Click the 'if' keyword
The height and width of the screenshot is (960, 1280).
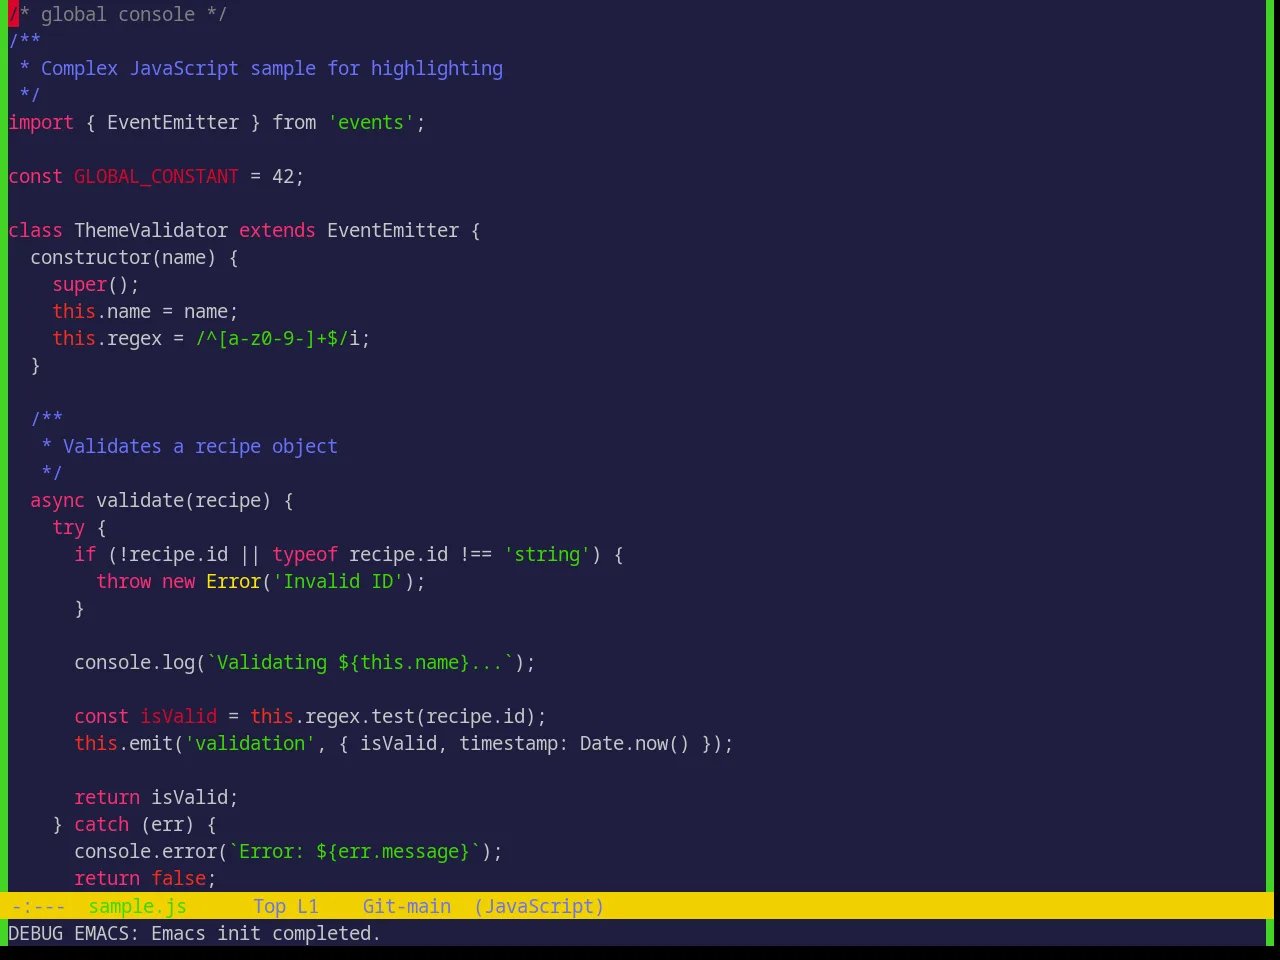point(85,554)
